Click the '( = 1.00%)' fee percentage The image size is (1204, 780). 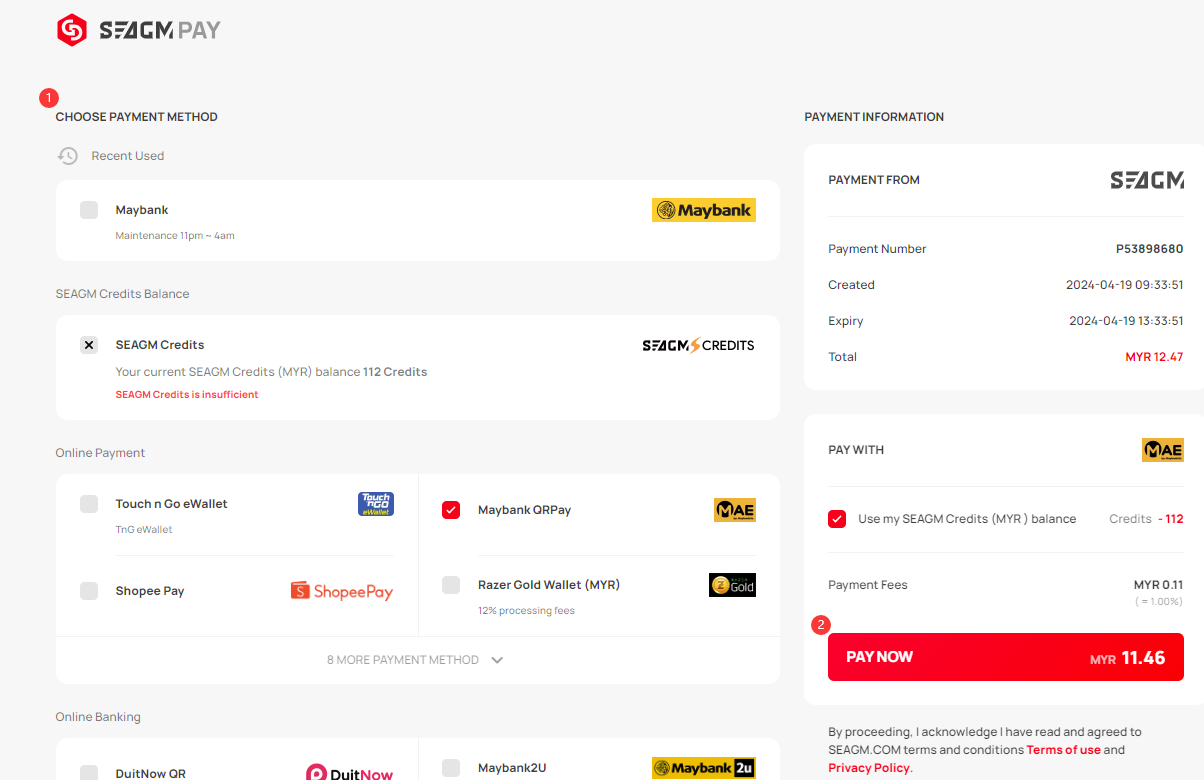pyautogui.click(x=1159, y=602)
